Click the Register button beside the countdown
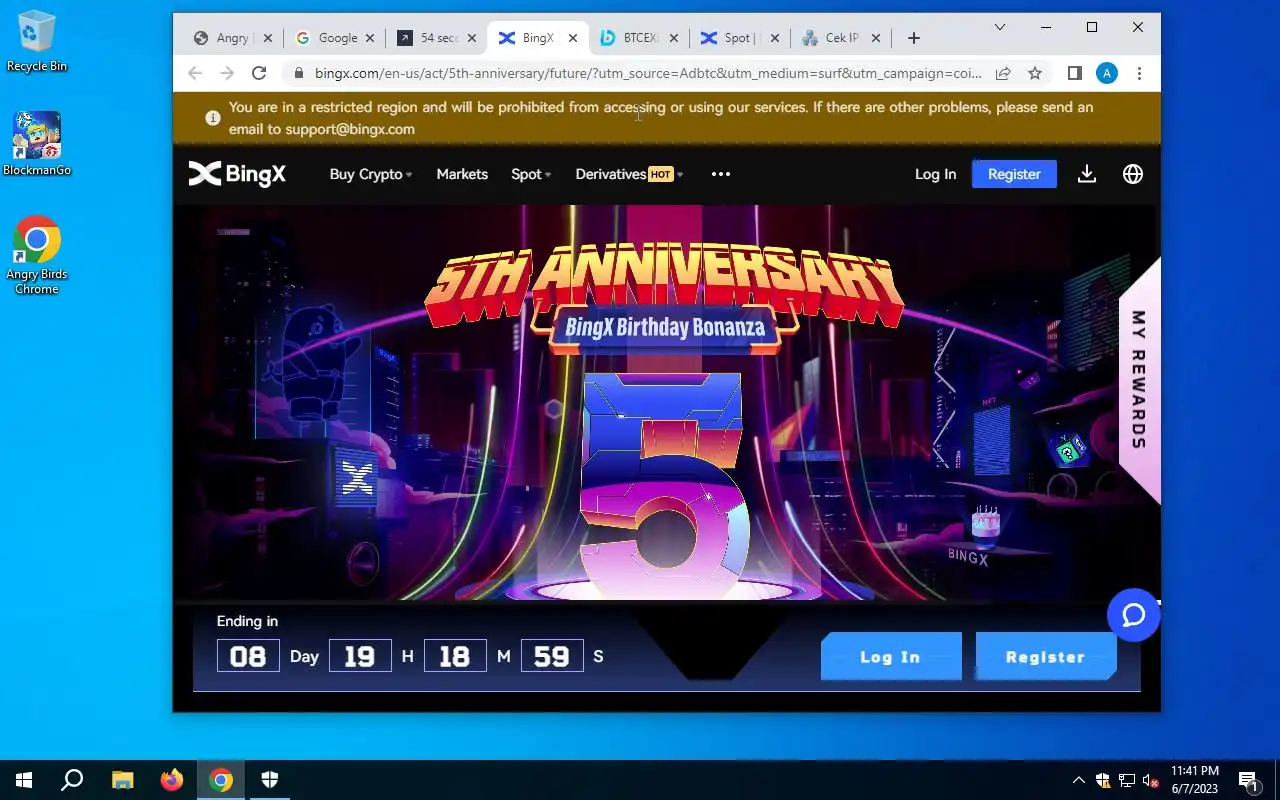 [x=1045, y=657]
